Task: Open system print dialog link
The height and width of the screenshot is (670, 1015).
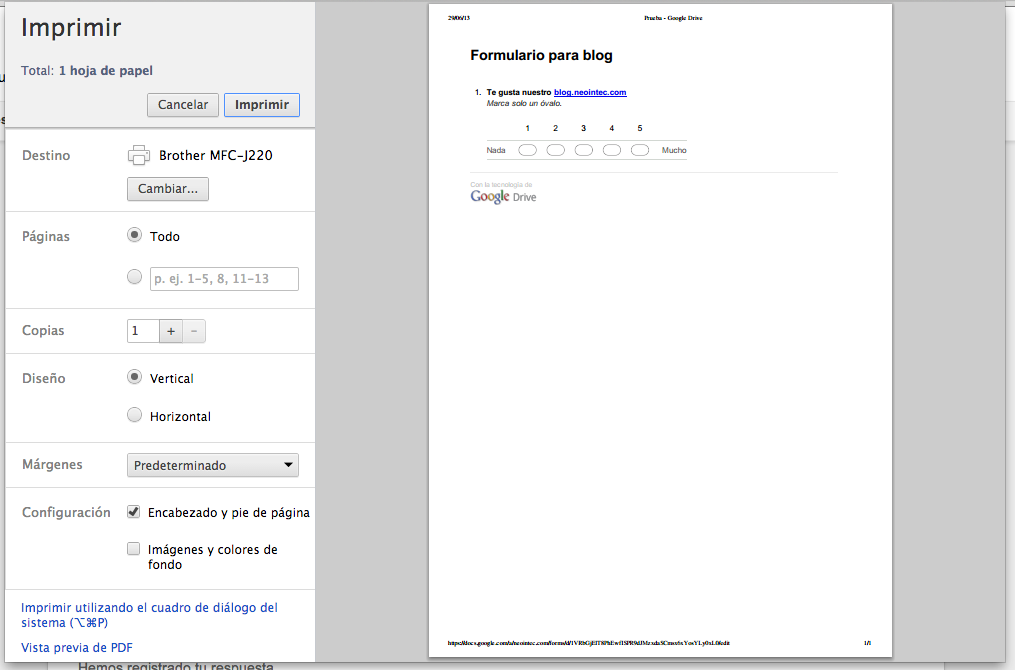Action: click(150, 615)
